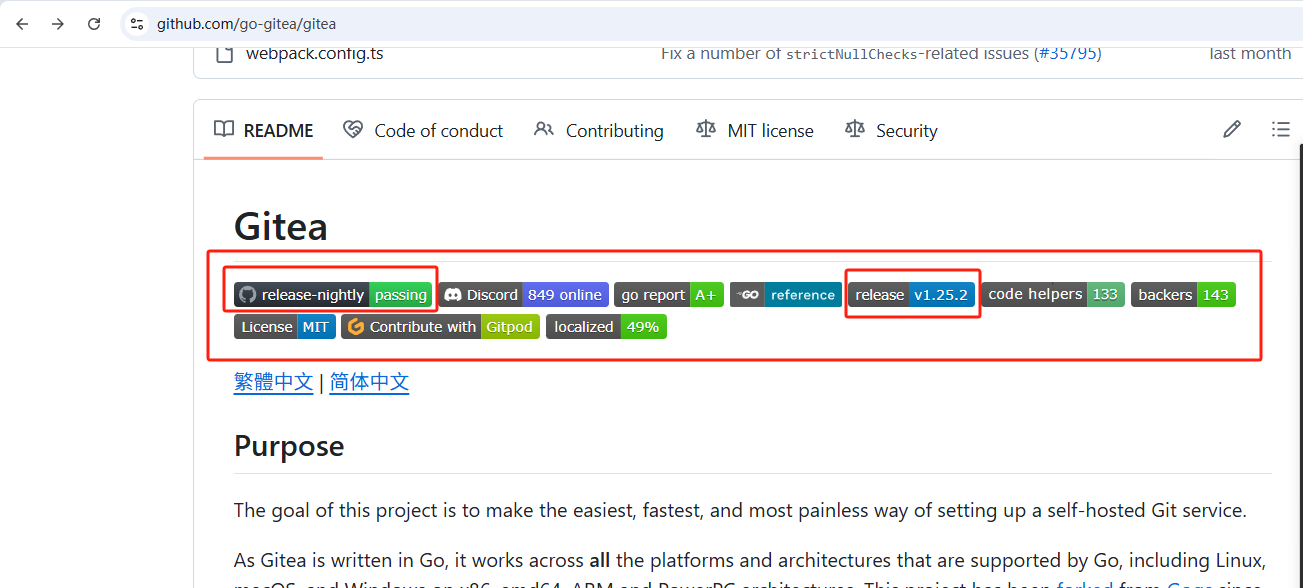Click the webpack.config.ts file icon
This screenshot has width=1303, height=588.
tap(225, 53)
